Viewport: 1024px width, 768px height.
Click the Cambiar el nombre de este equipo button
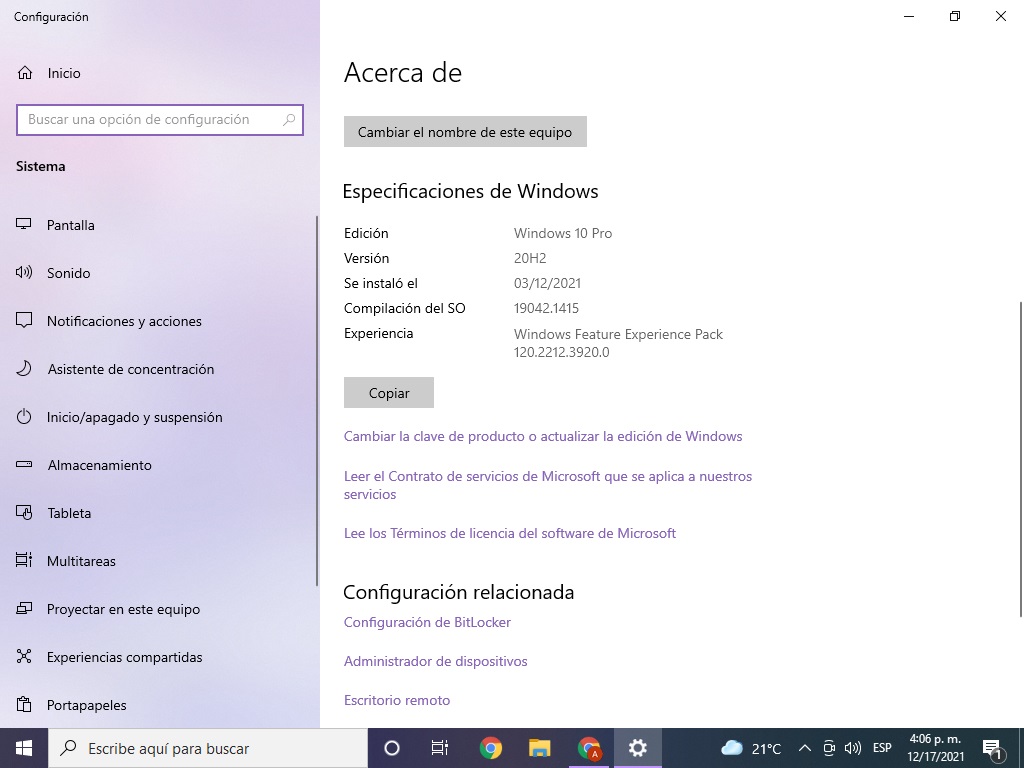[465, 132]
